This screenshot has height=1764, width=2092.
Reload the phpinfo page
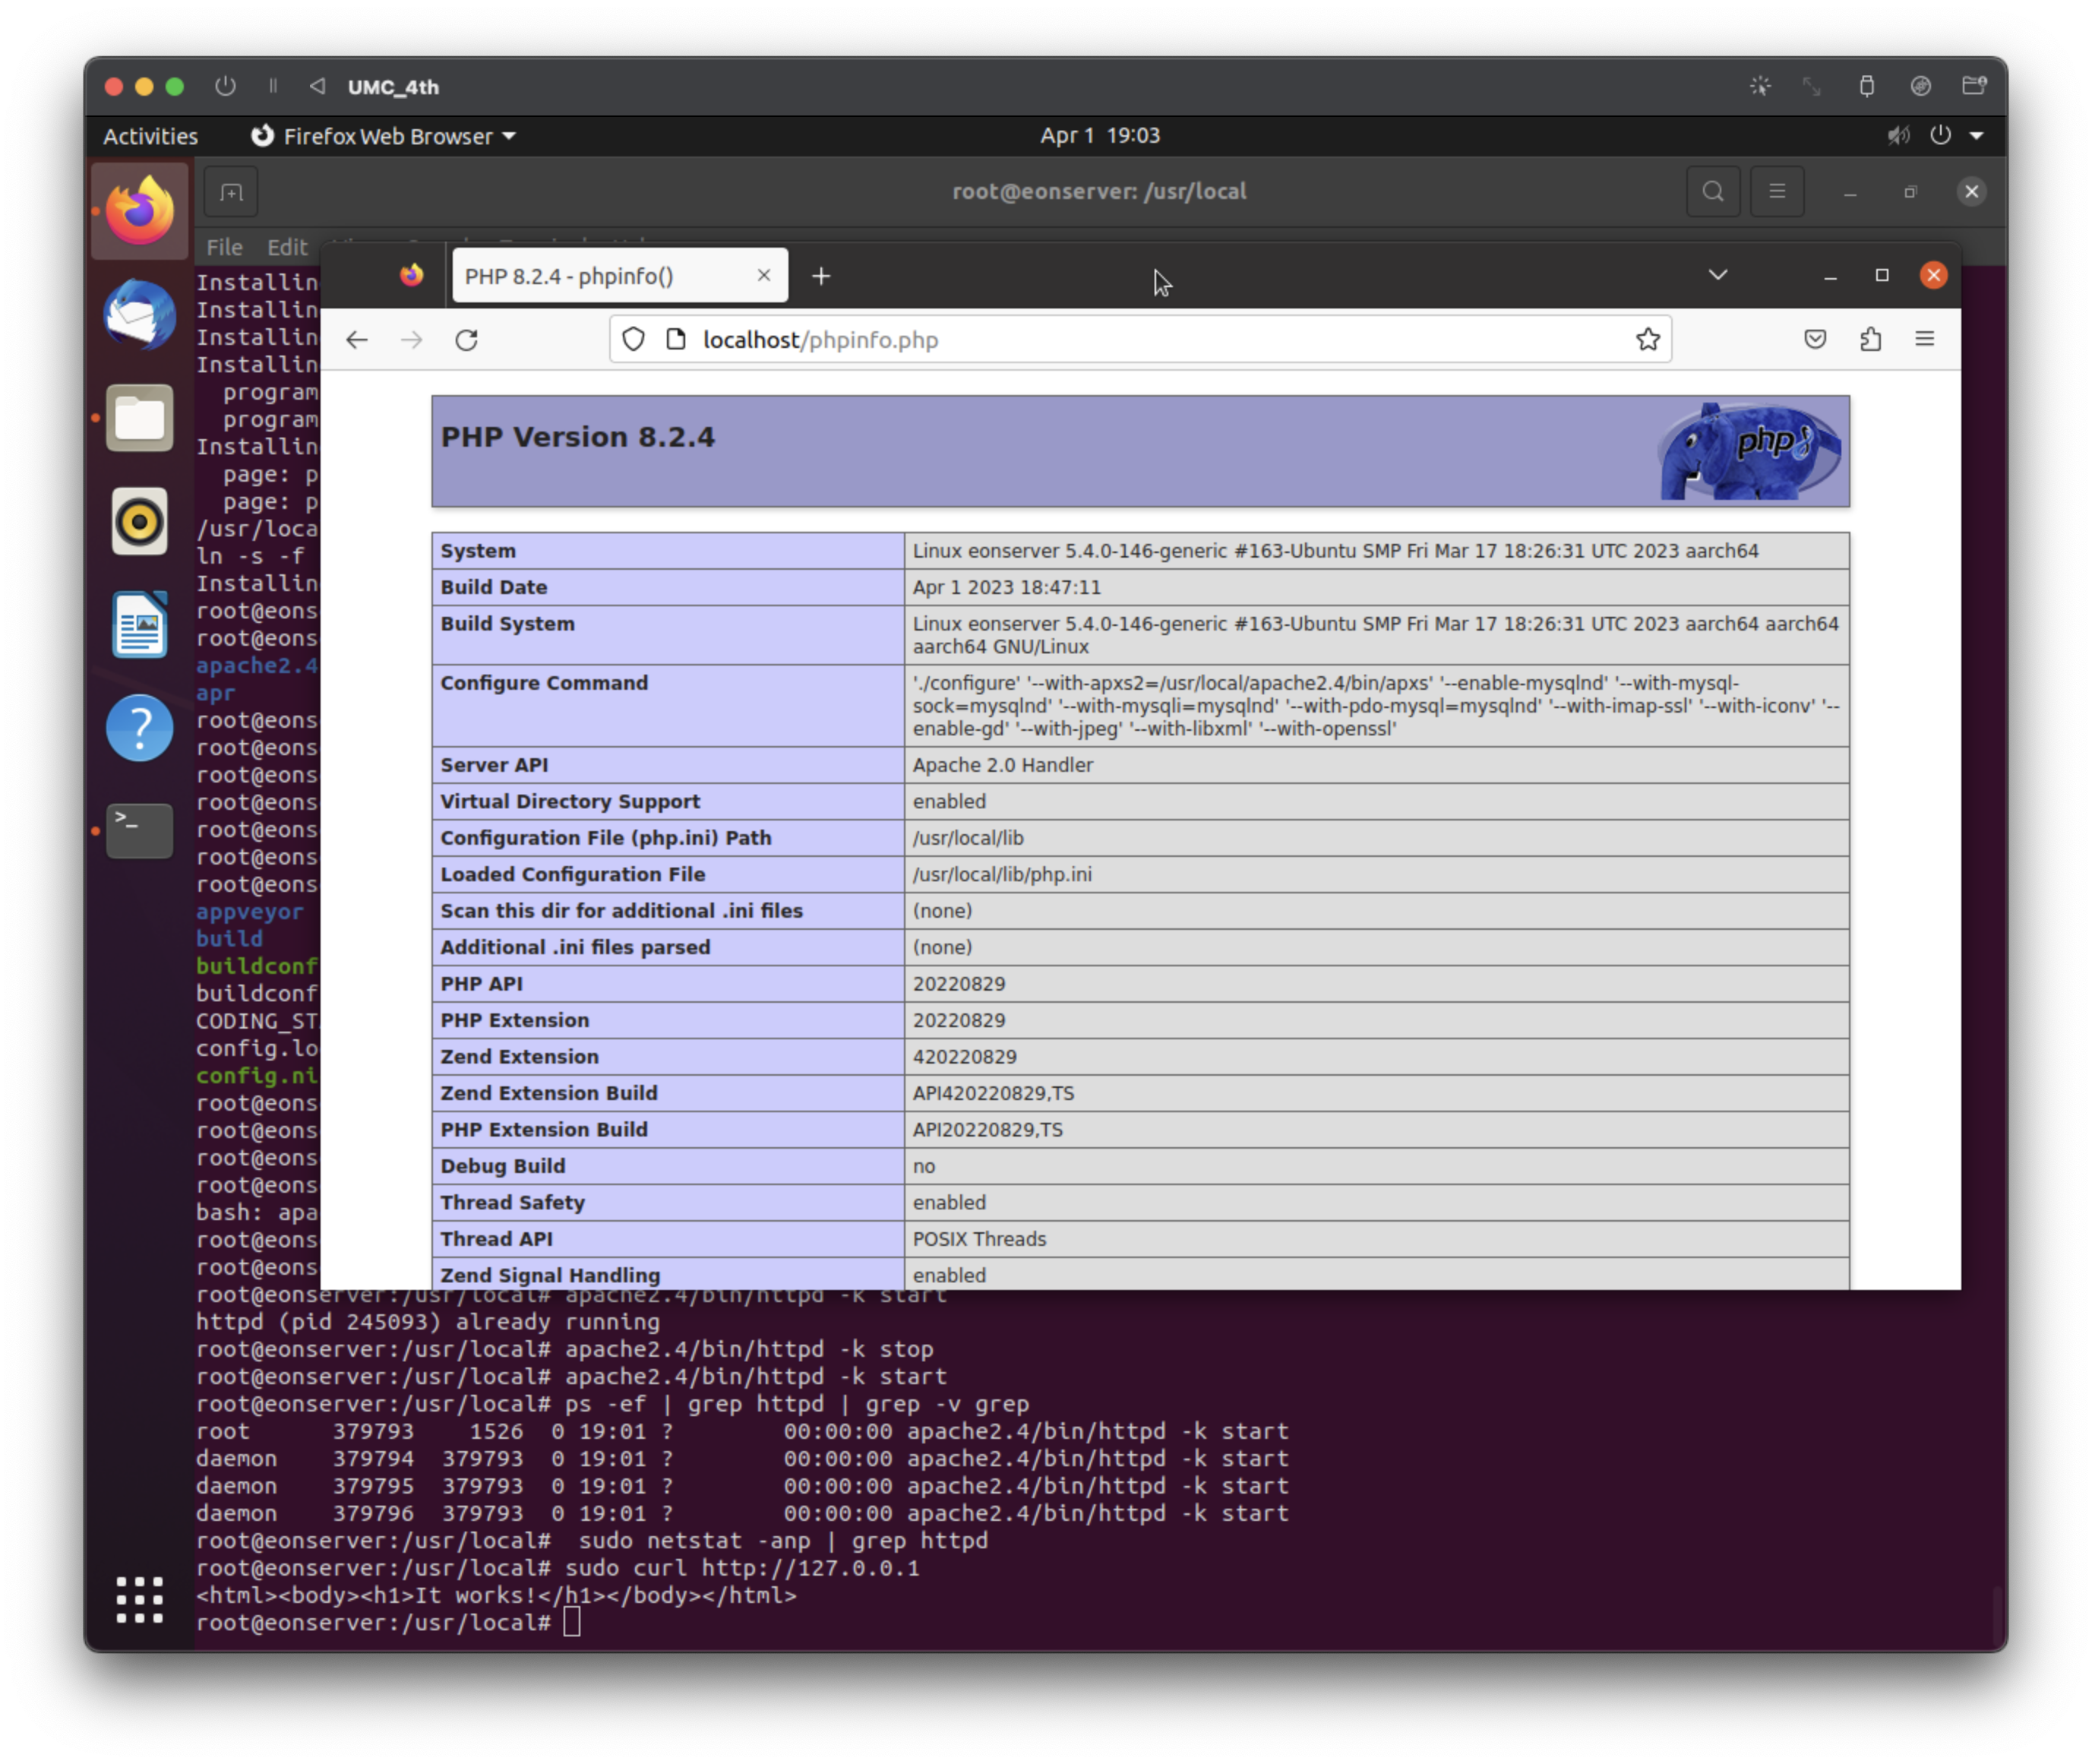467,340
